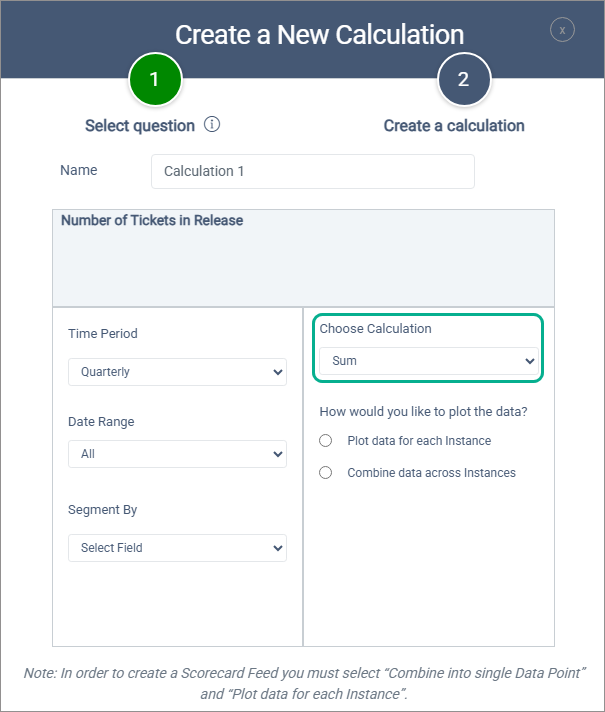Click the 'Segment By' label
Image resolution: width=605 pixels, height=712 pixels.
(x=102, y=510)
